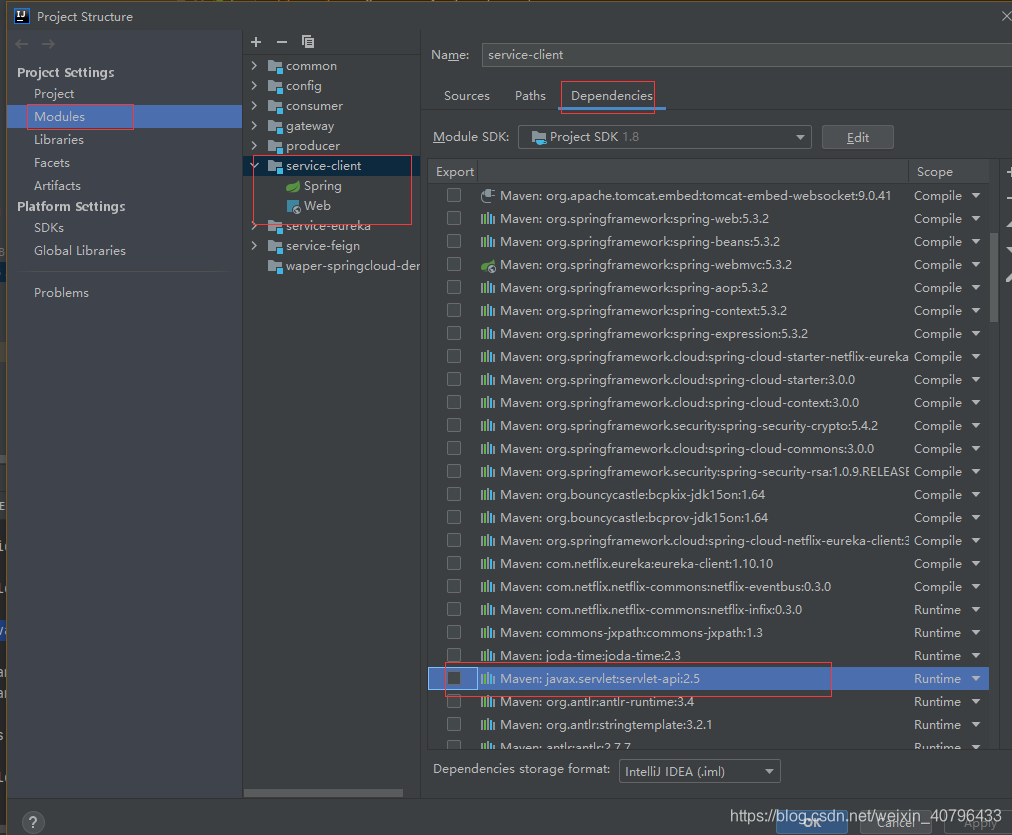This screenshot has width=1012, height=835.
Task: Click the Edit button next to Module SDK
Action: (856, 137)
